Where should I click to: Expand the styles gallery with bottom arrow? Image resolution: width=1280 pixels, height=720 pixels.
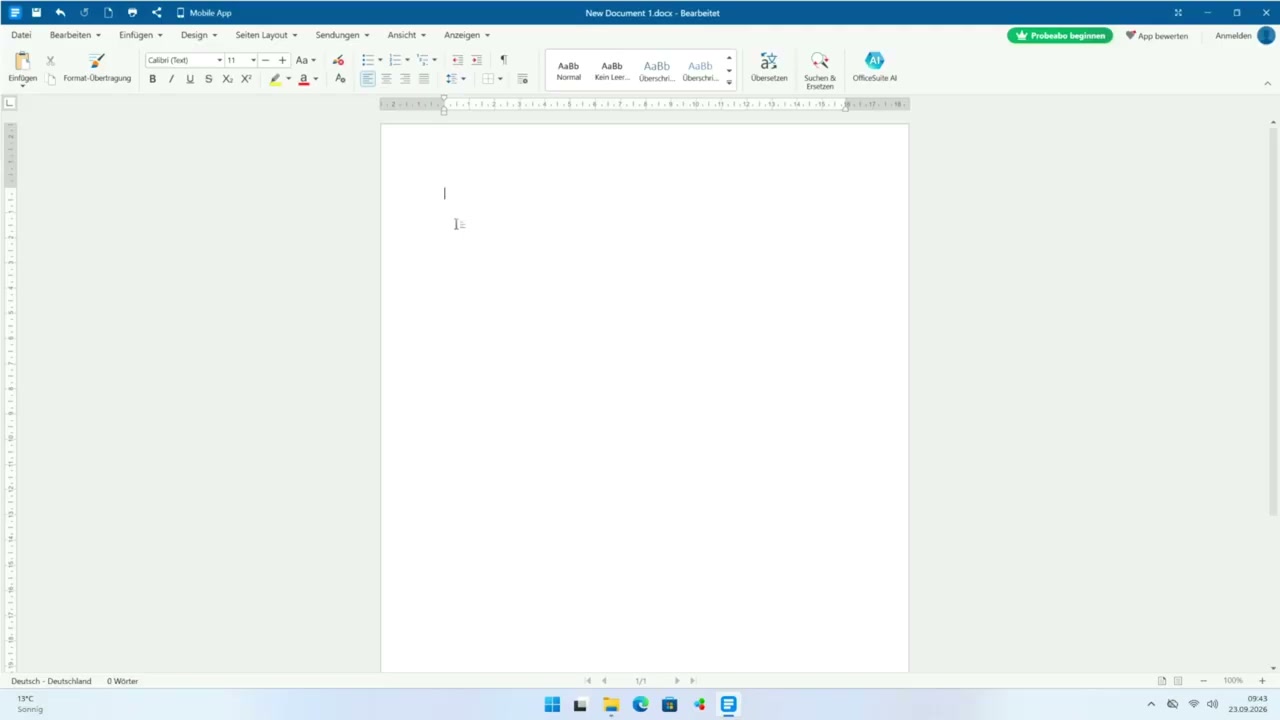[729, 83]
